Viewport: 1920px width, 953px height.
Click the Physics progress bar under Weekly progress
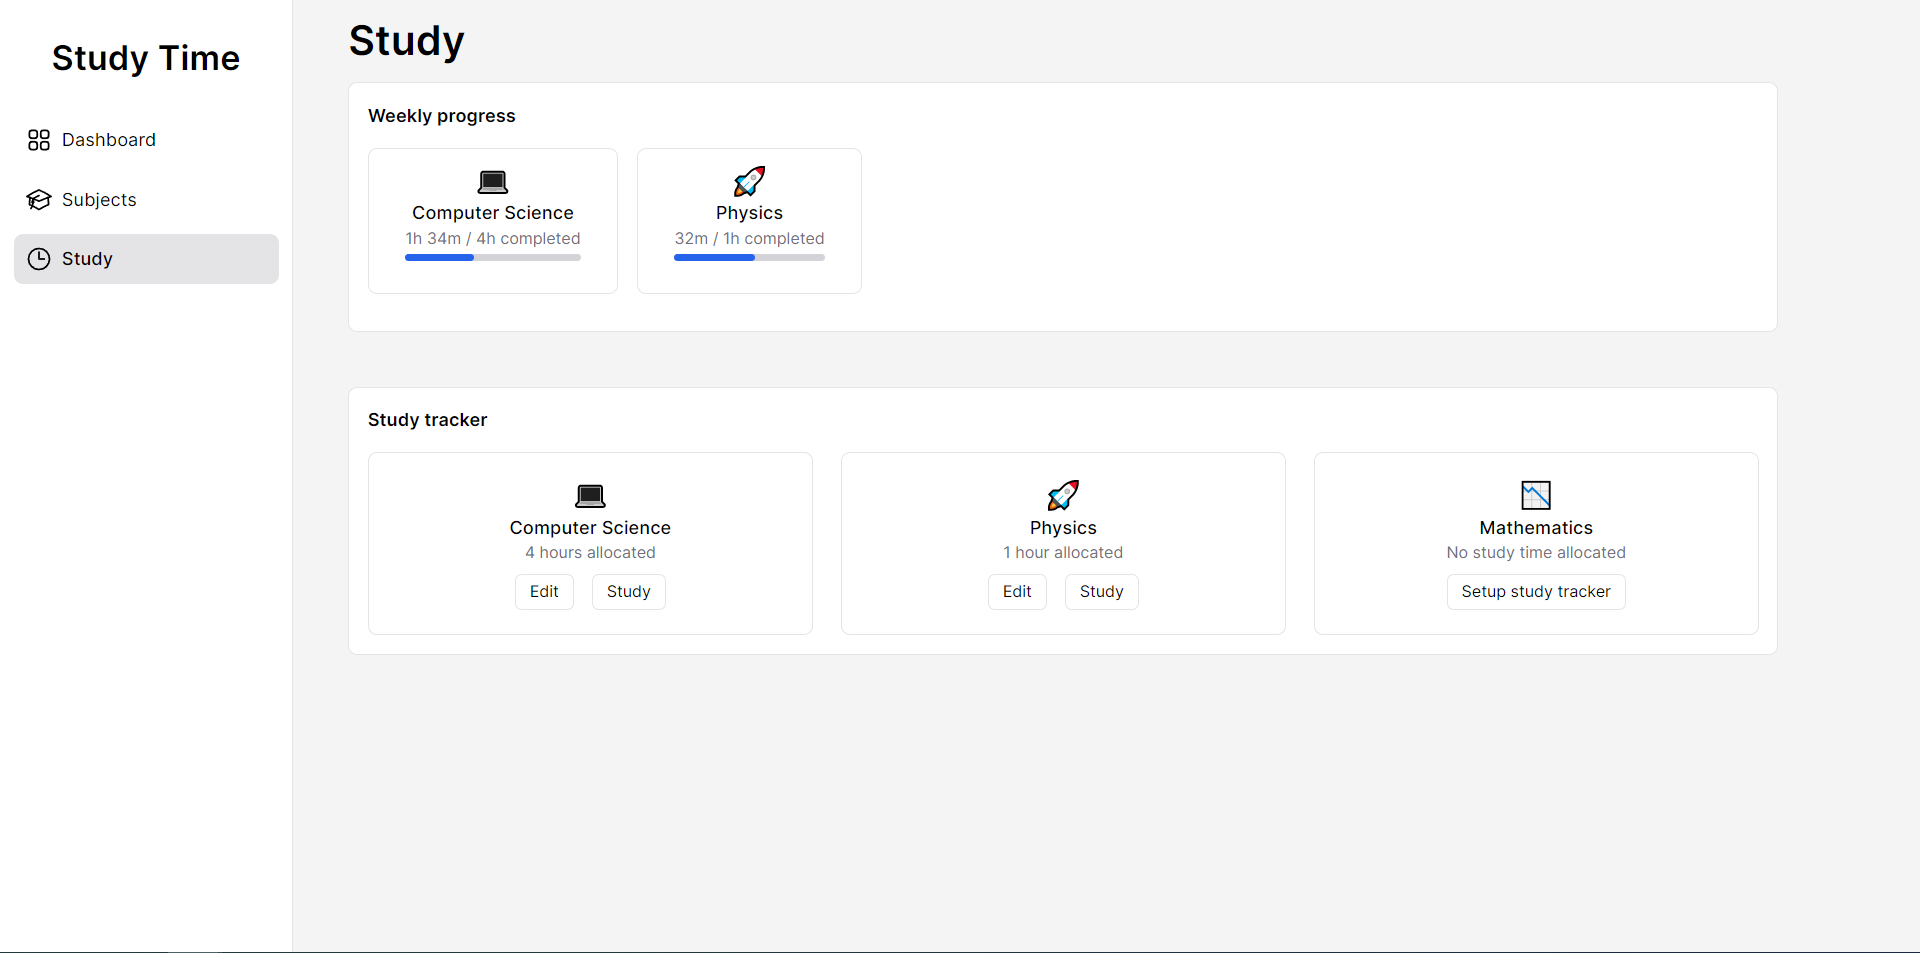[x=748, y=257]
